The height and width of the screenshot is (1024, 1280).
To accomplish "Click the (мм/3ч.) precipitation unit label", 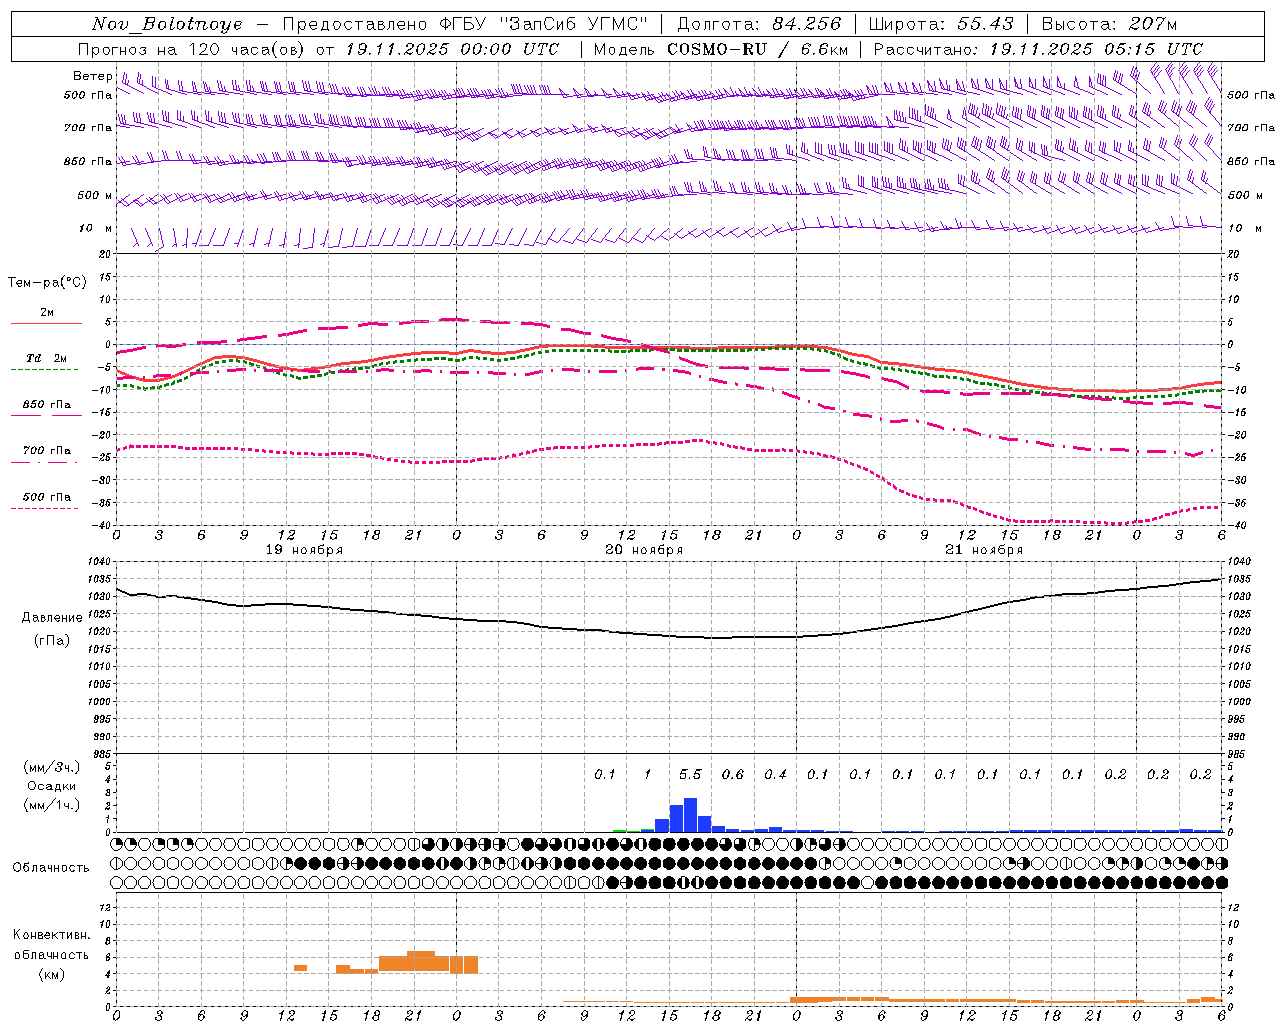I will coord(52,768).
